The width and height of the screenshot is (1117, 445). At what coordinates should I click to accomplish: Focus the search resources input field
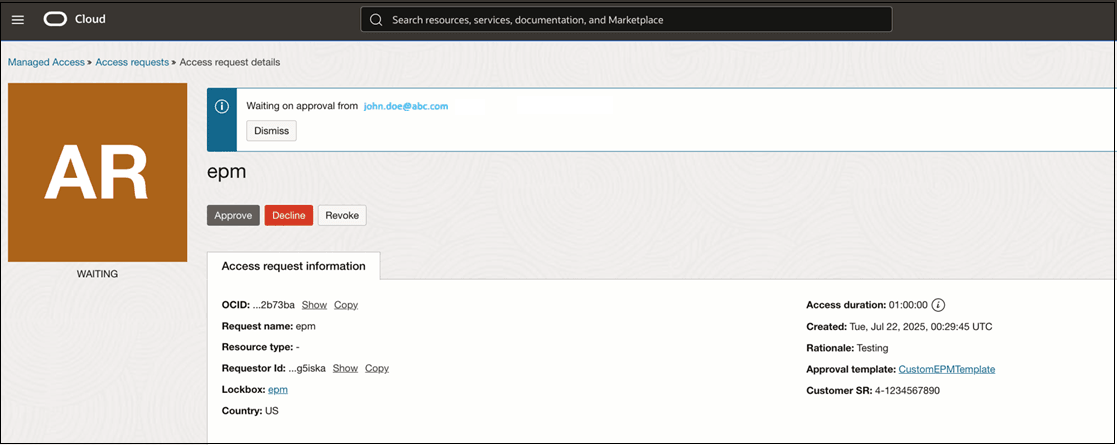tap(626, 20)
